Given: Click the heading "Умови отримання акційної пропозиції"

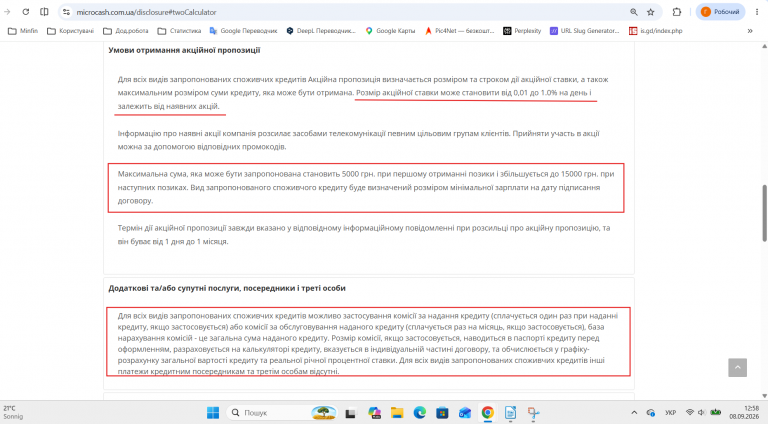Looking at the screenshot, I should click(184, 50).
